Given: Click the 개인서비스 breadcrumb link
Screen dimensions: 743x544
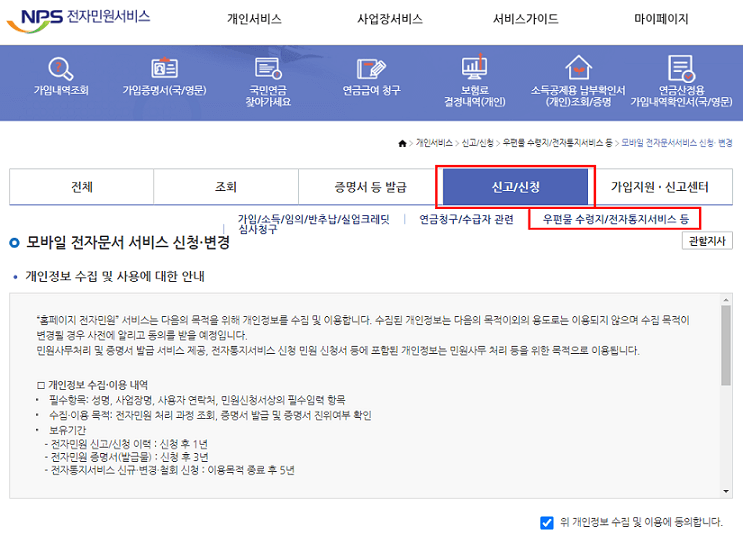Looking at the screenshot, I should click(x=434, y=143).
